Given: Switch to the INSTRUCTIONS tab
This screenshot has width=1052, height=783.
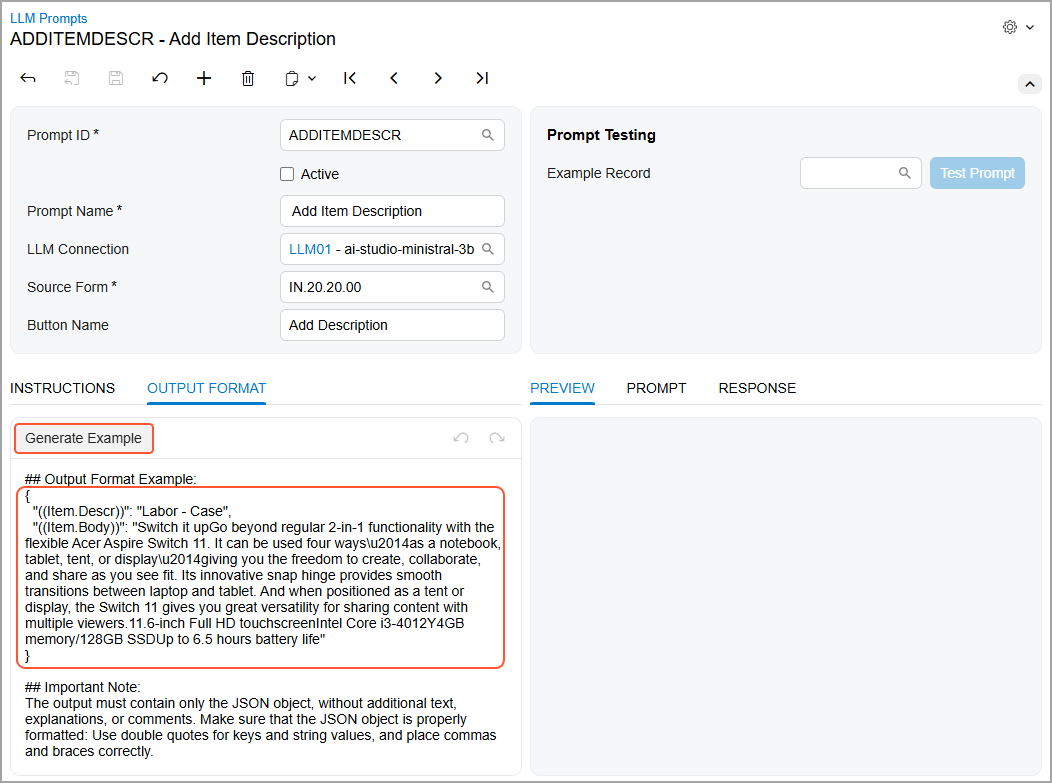Looking at the screenshot, I should click(62, 388).
